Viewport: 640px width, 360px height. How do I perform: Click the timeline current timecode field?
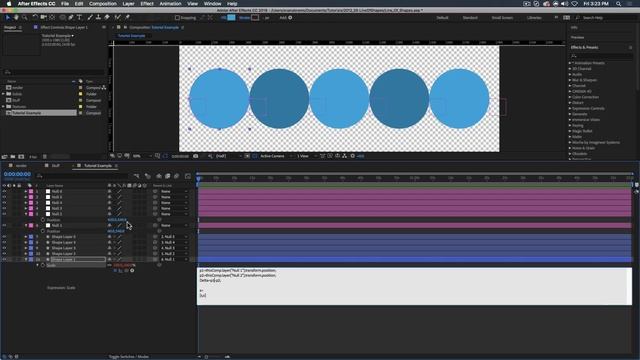click(x=17, y=174)
